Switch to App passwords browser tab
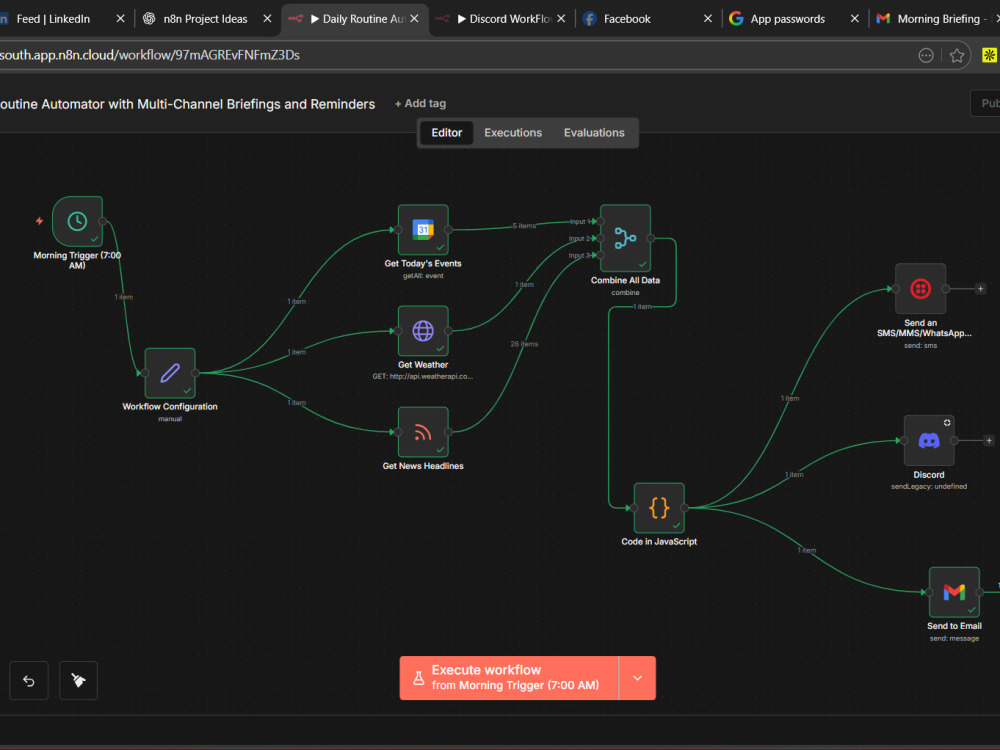The width and height of the screenshot is (1000, 750). tap(788, 19)
